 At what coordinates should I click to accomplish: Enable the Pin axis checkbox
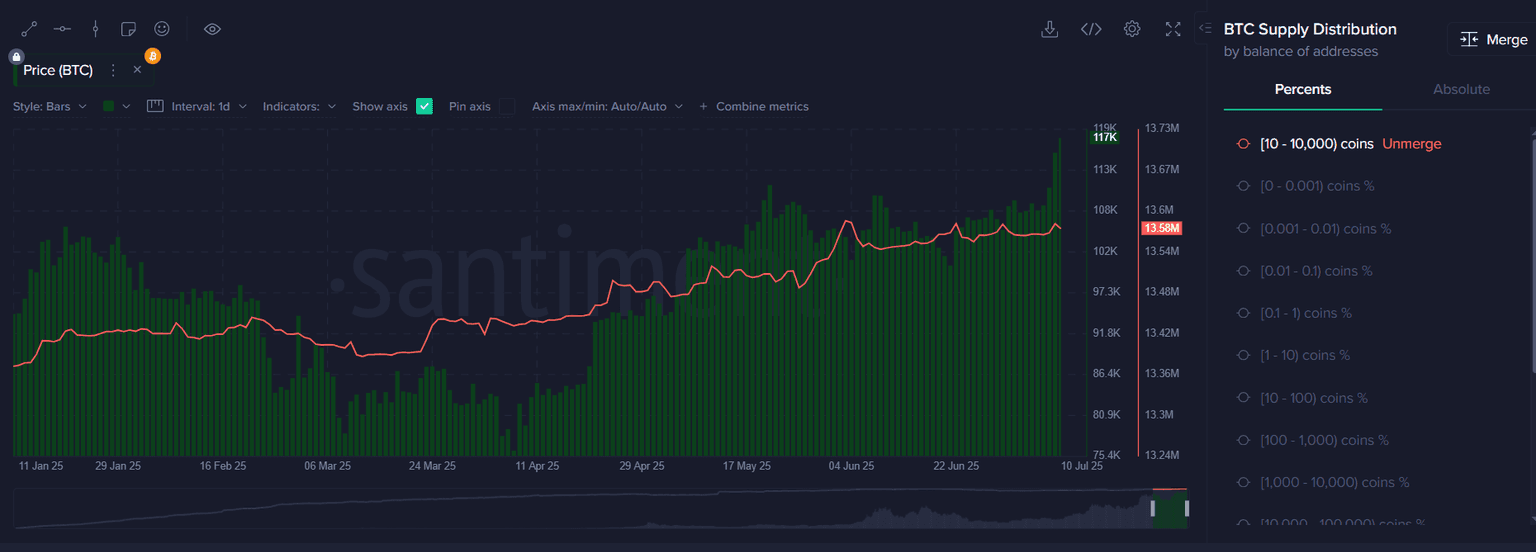(x=508, y=106)
